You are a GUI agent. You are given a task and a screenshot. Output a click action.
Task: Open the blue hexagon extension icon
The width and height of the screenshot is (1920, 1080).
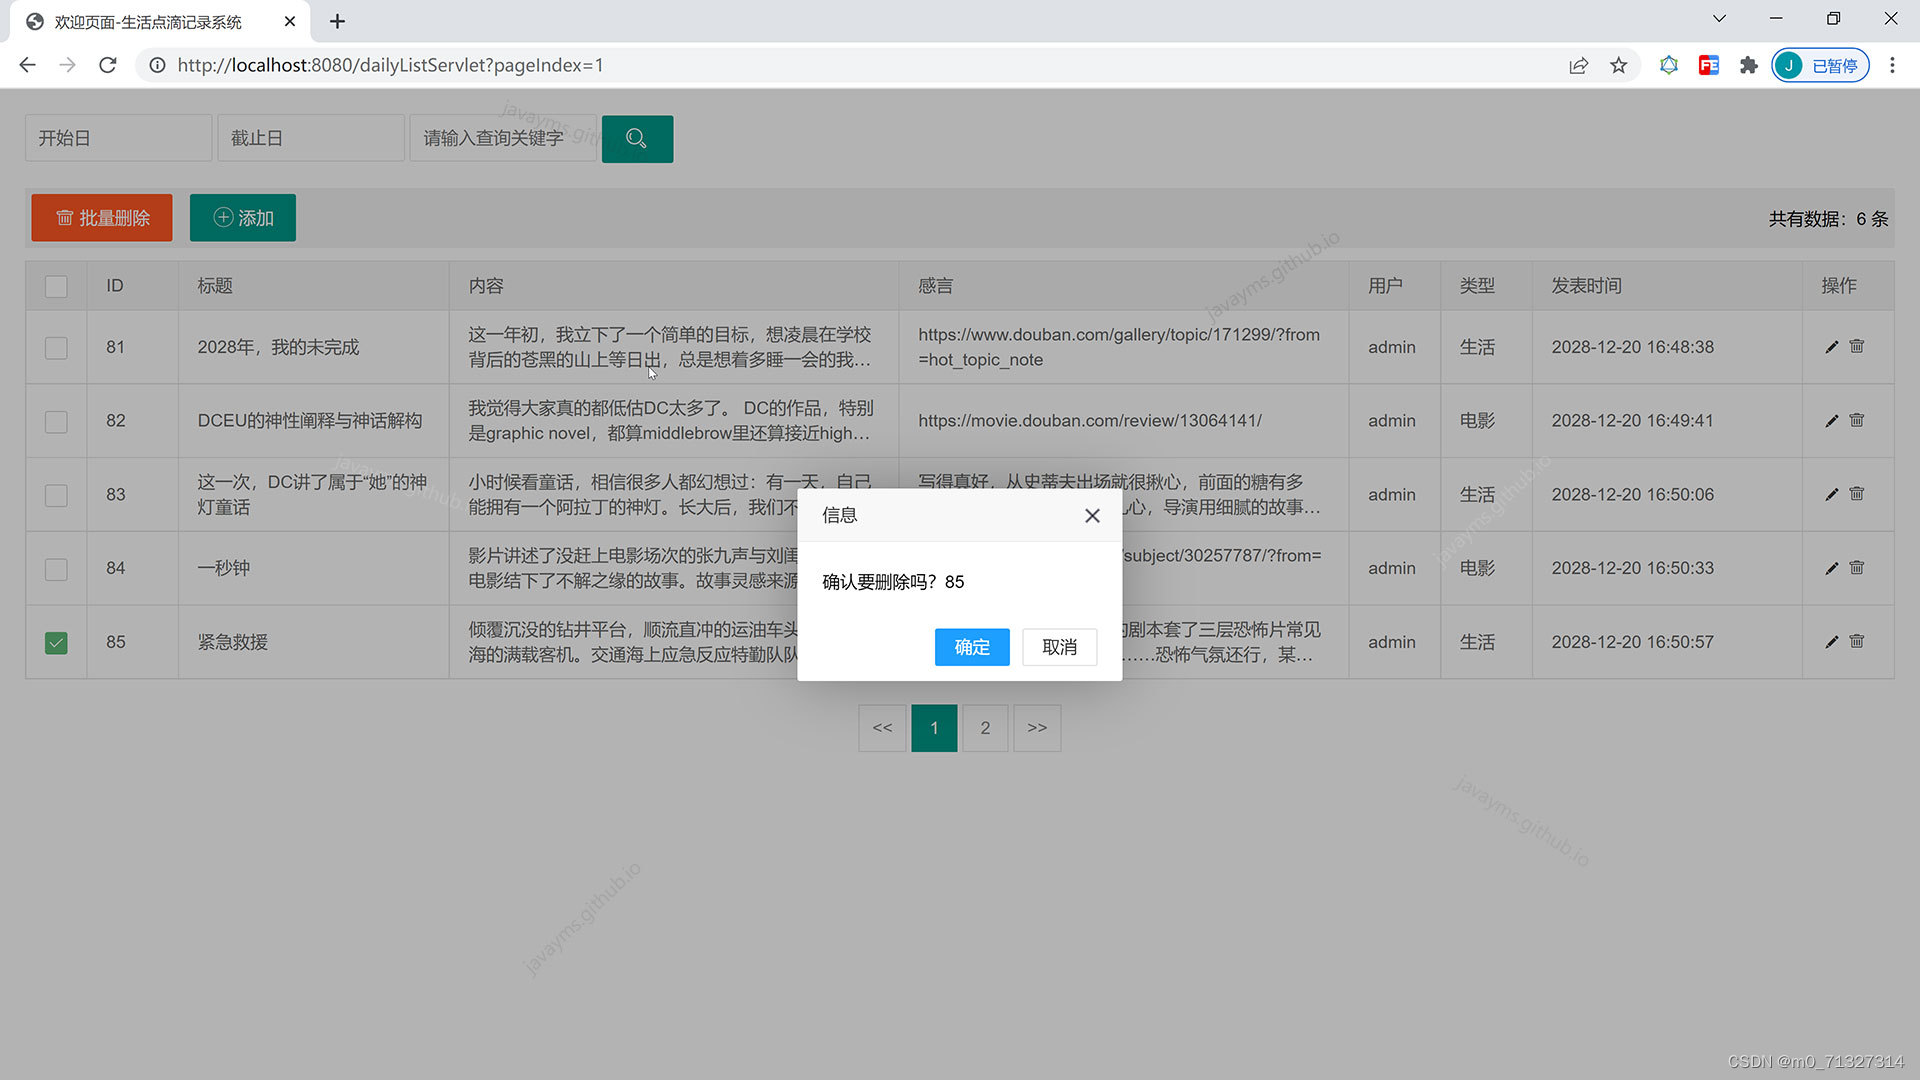pyautogui.click(x=1668, y=65)
